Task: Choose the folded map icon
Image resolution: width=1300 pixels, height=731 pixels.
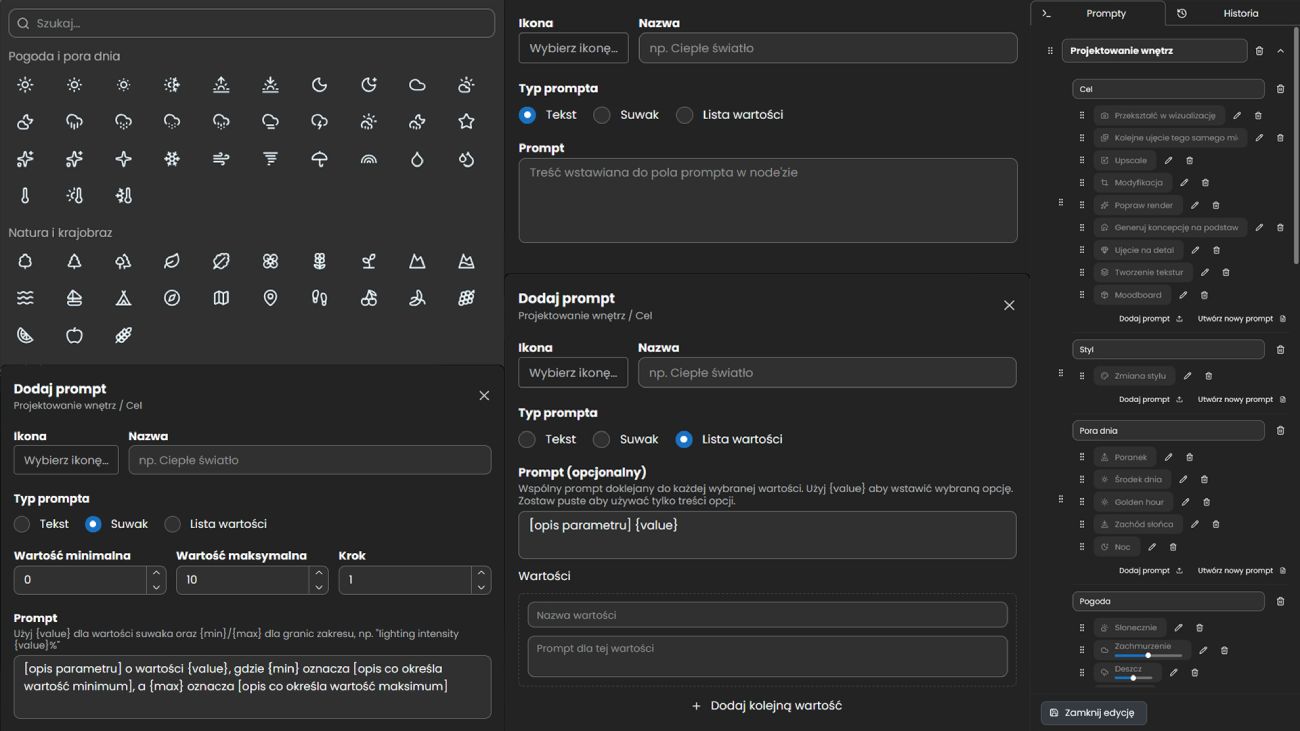Action: pos(221,298)
